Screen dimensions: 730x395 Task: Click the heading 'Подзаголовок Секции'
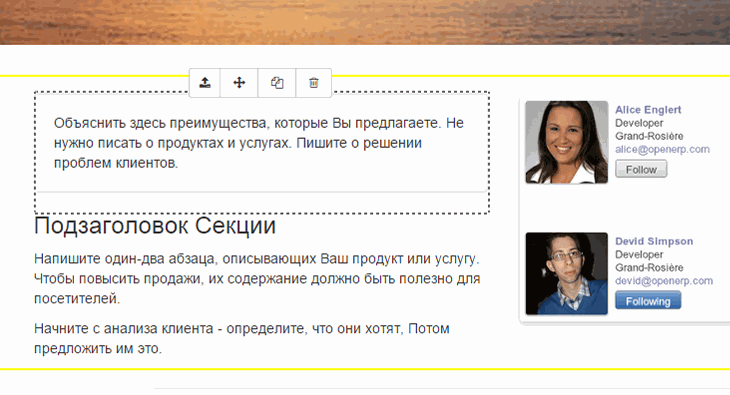click(155, 226)
